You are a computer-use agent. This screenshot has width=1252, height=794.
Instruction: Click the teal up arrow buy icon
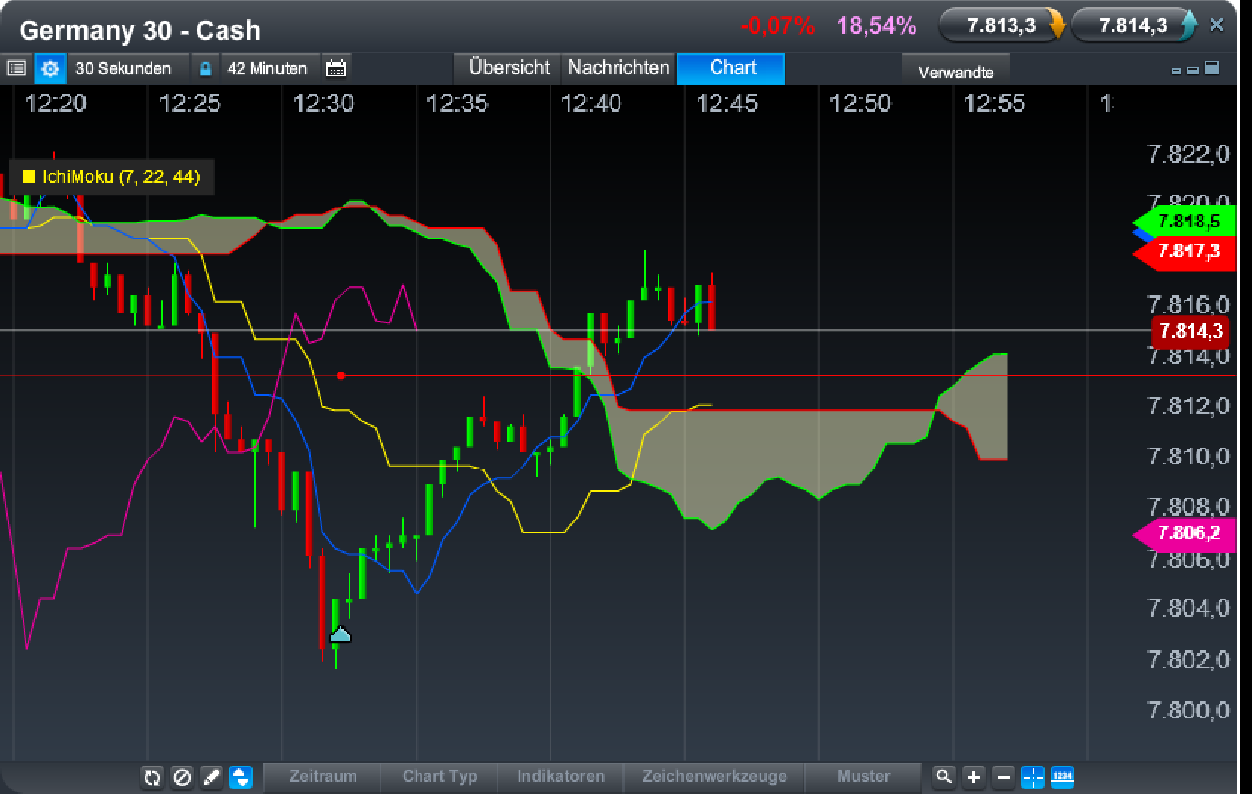[x=1189, y=25]
